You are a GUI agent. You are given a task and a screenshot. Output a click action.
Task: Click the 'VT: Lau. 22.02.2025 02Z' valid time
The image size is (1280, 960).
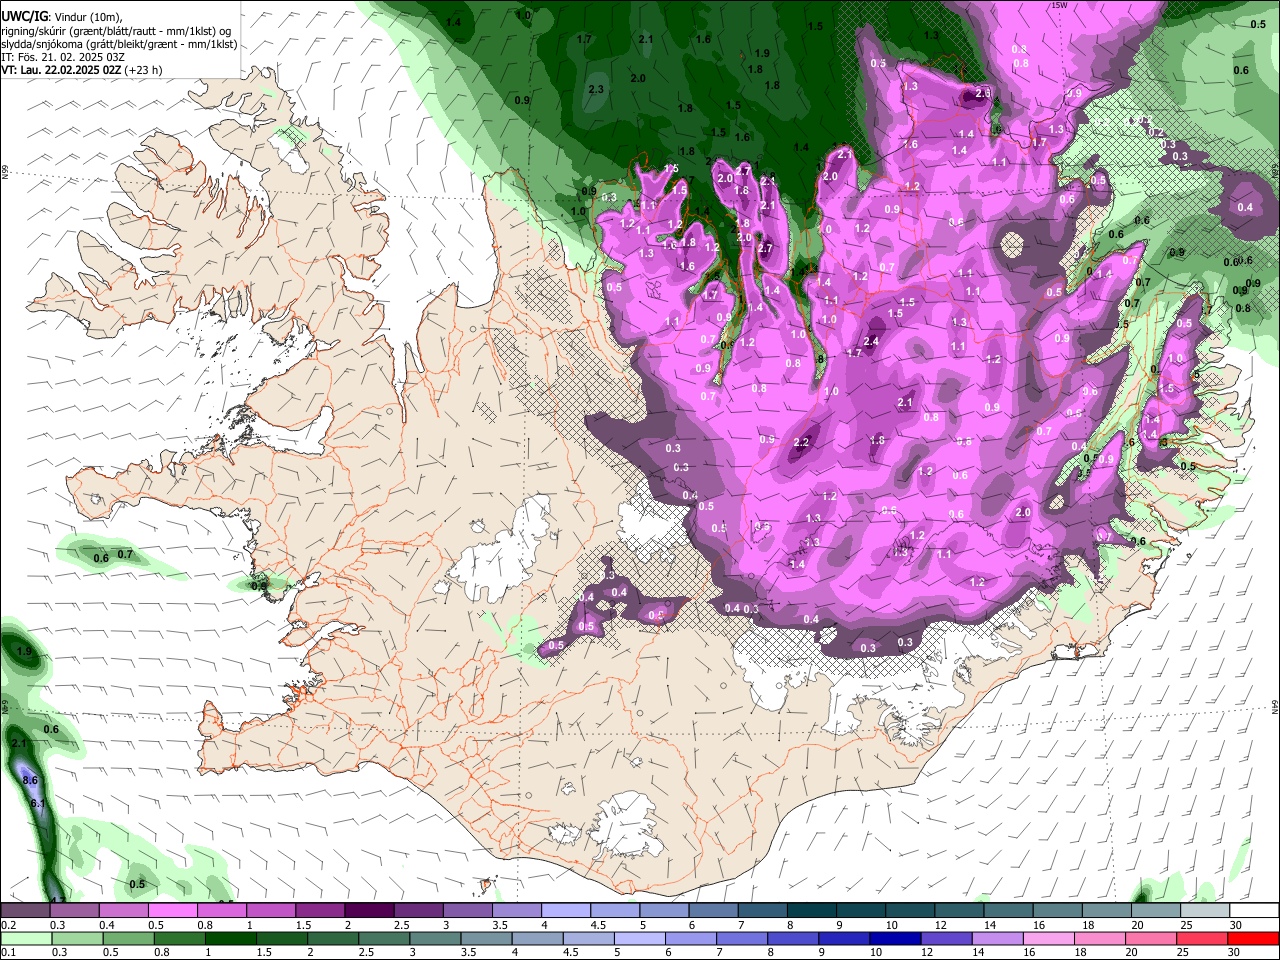click(x=62, y=70)
